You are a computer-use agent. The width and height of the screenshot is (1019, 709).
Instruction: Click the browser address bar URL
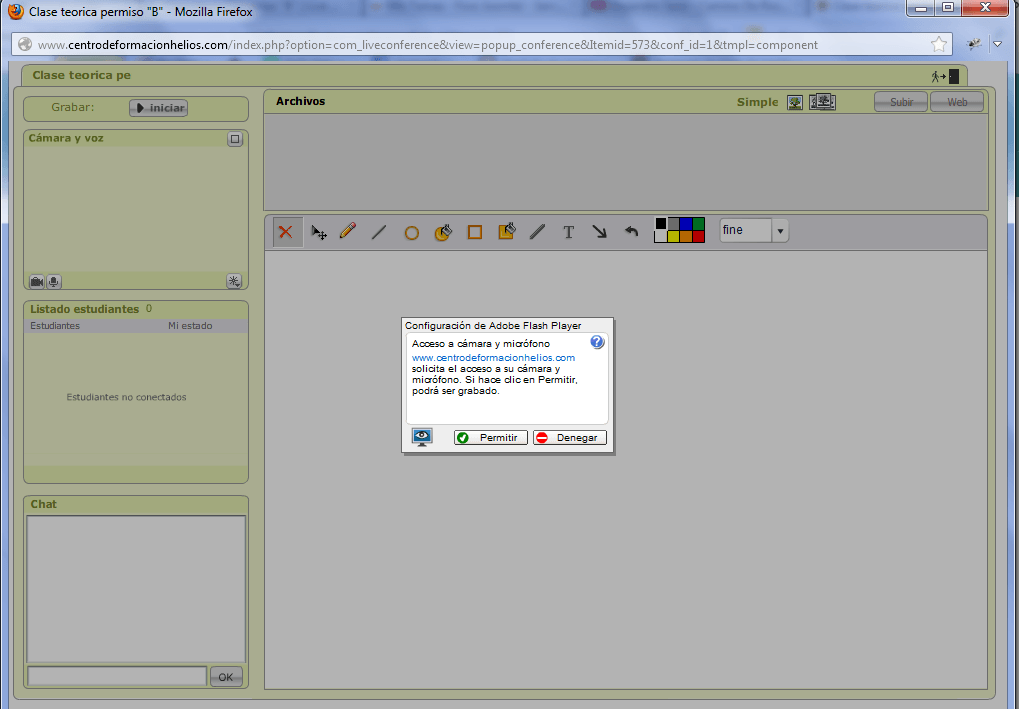click(x=428, y=45)
